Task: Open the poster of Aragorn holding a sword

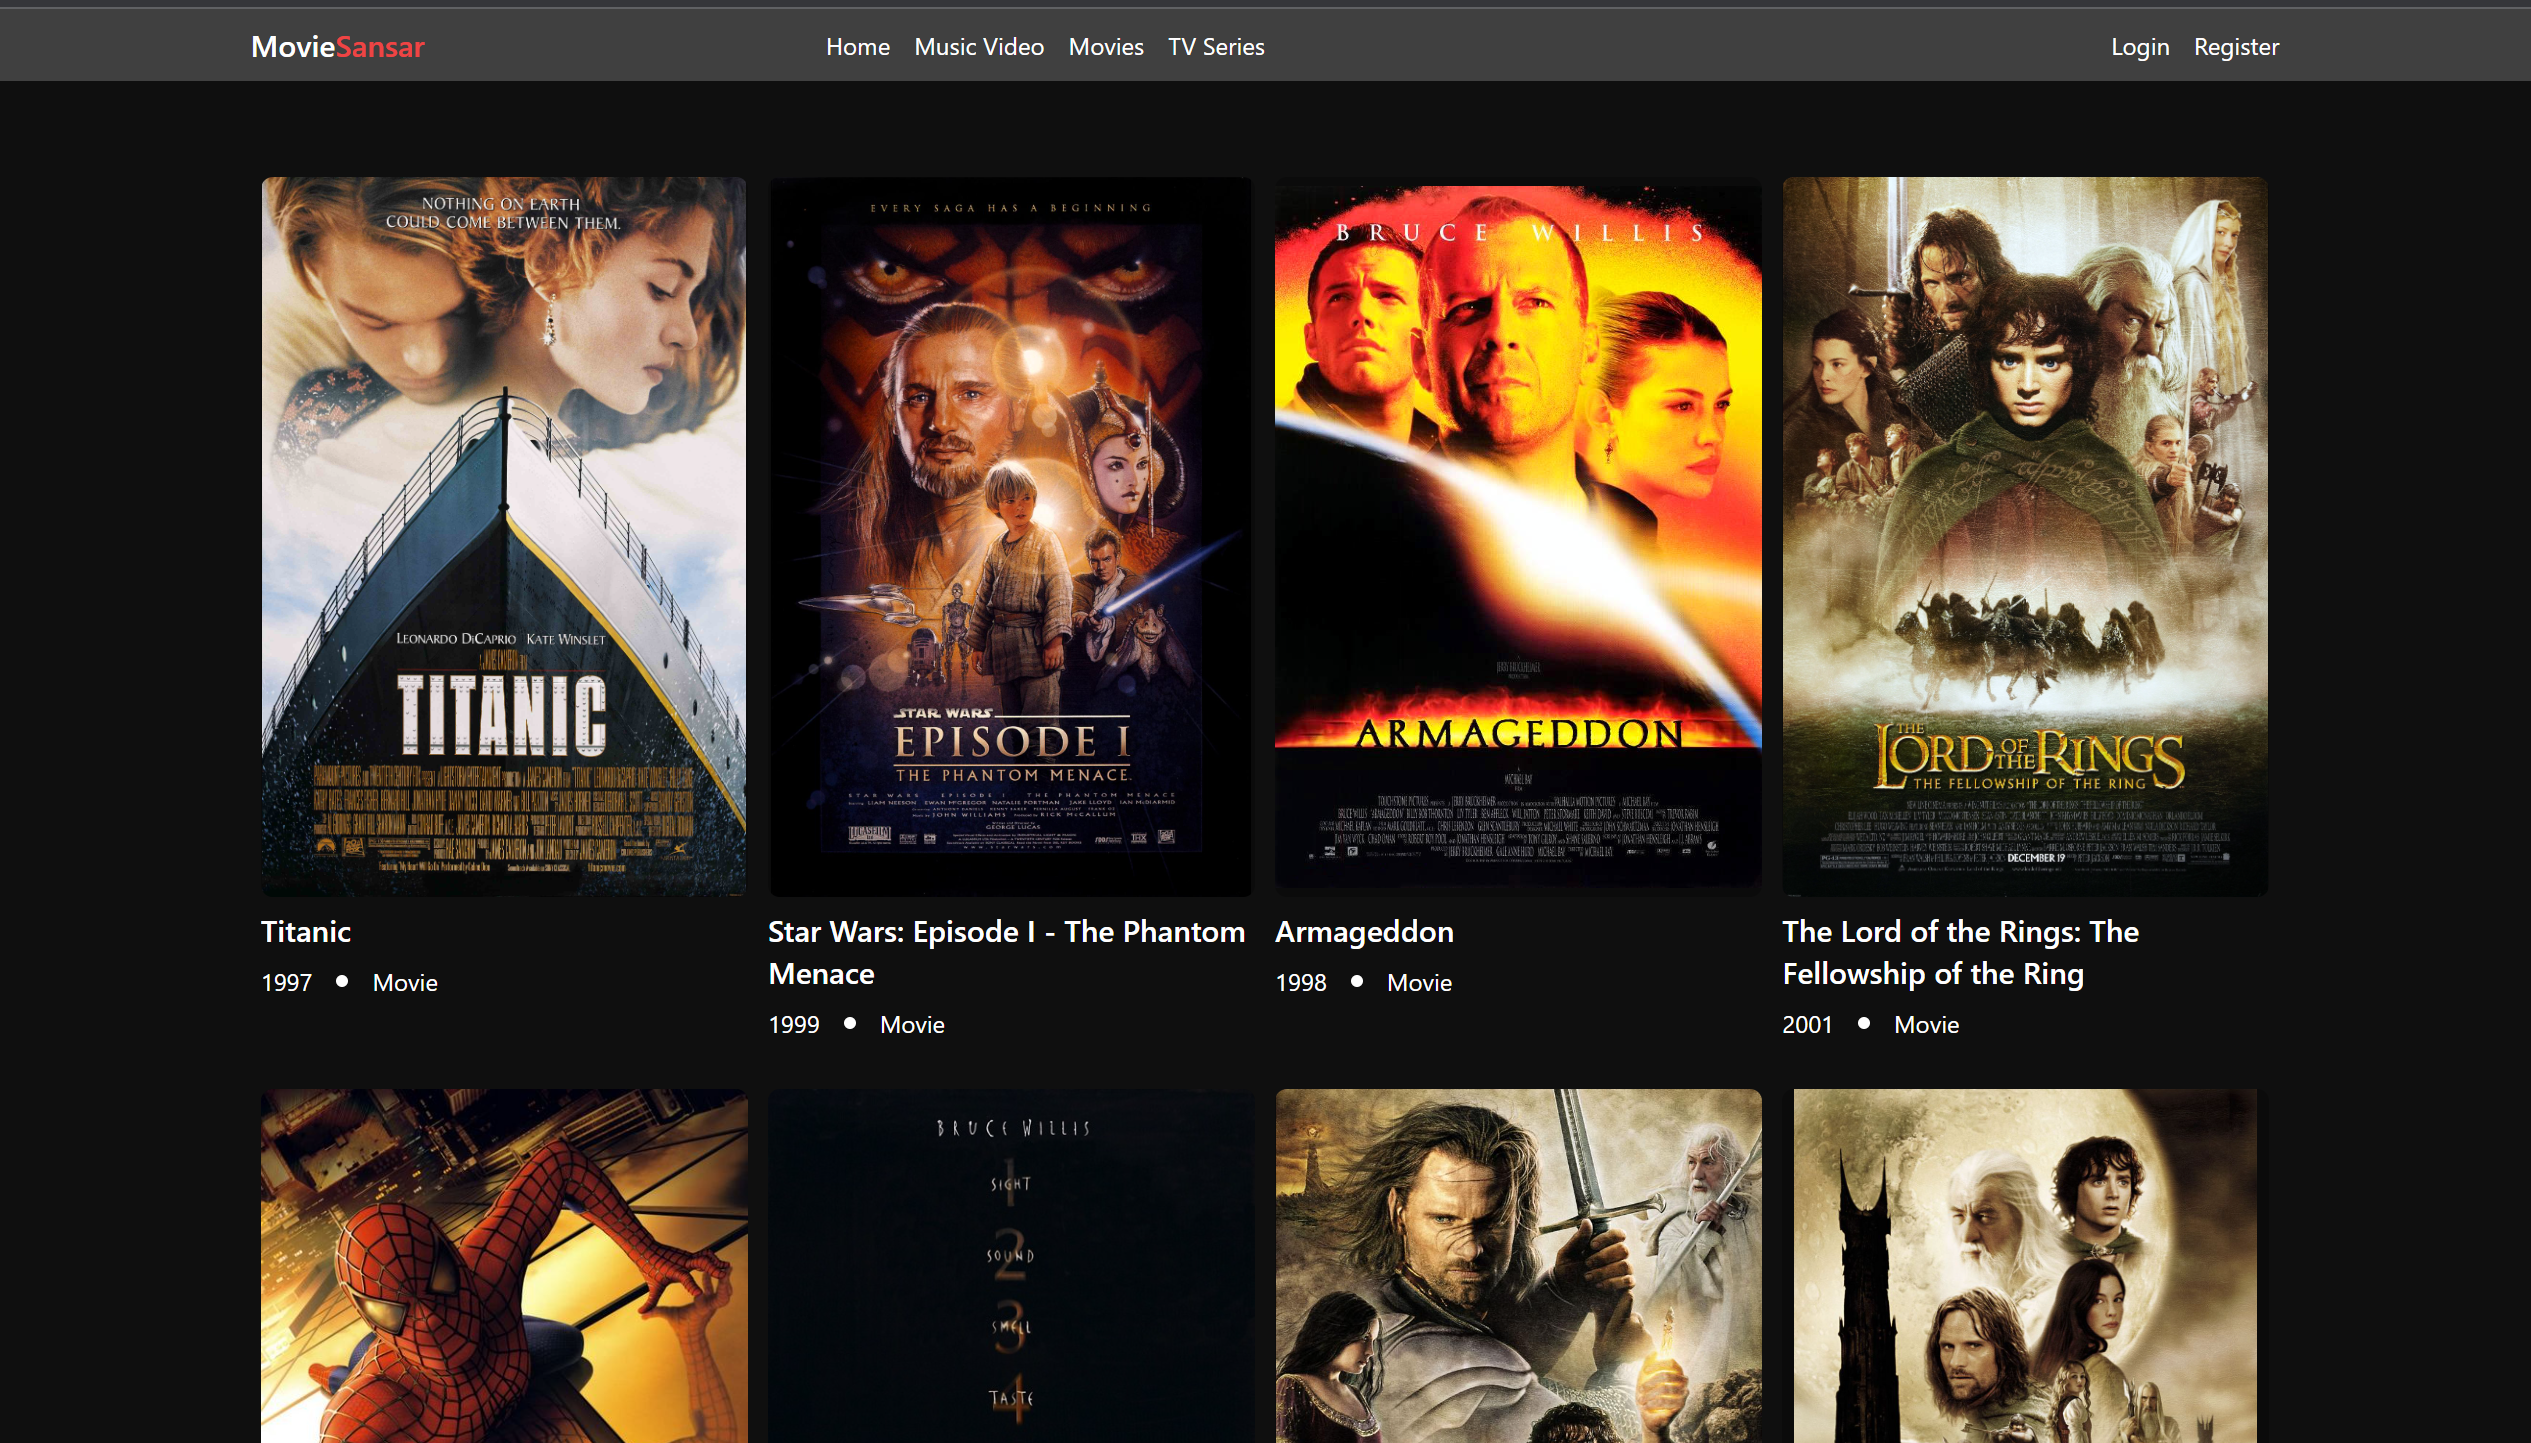Action: click(1518, 1265)
